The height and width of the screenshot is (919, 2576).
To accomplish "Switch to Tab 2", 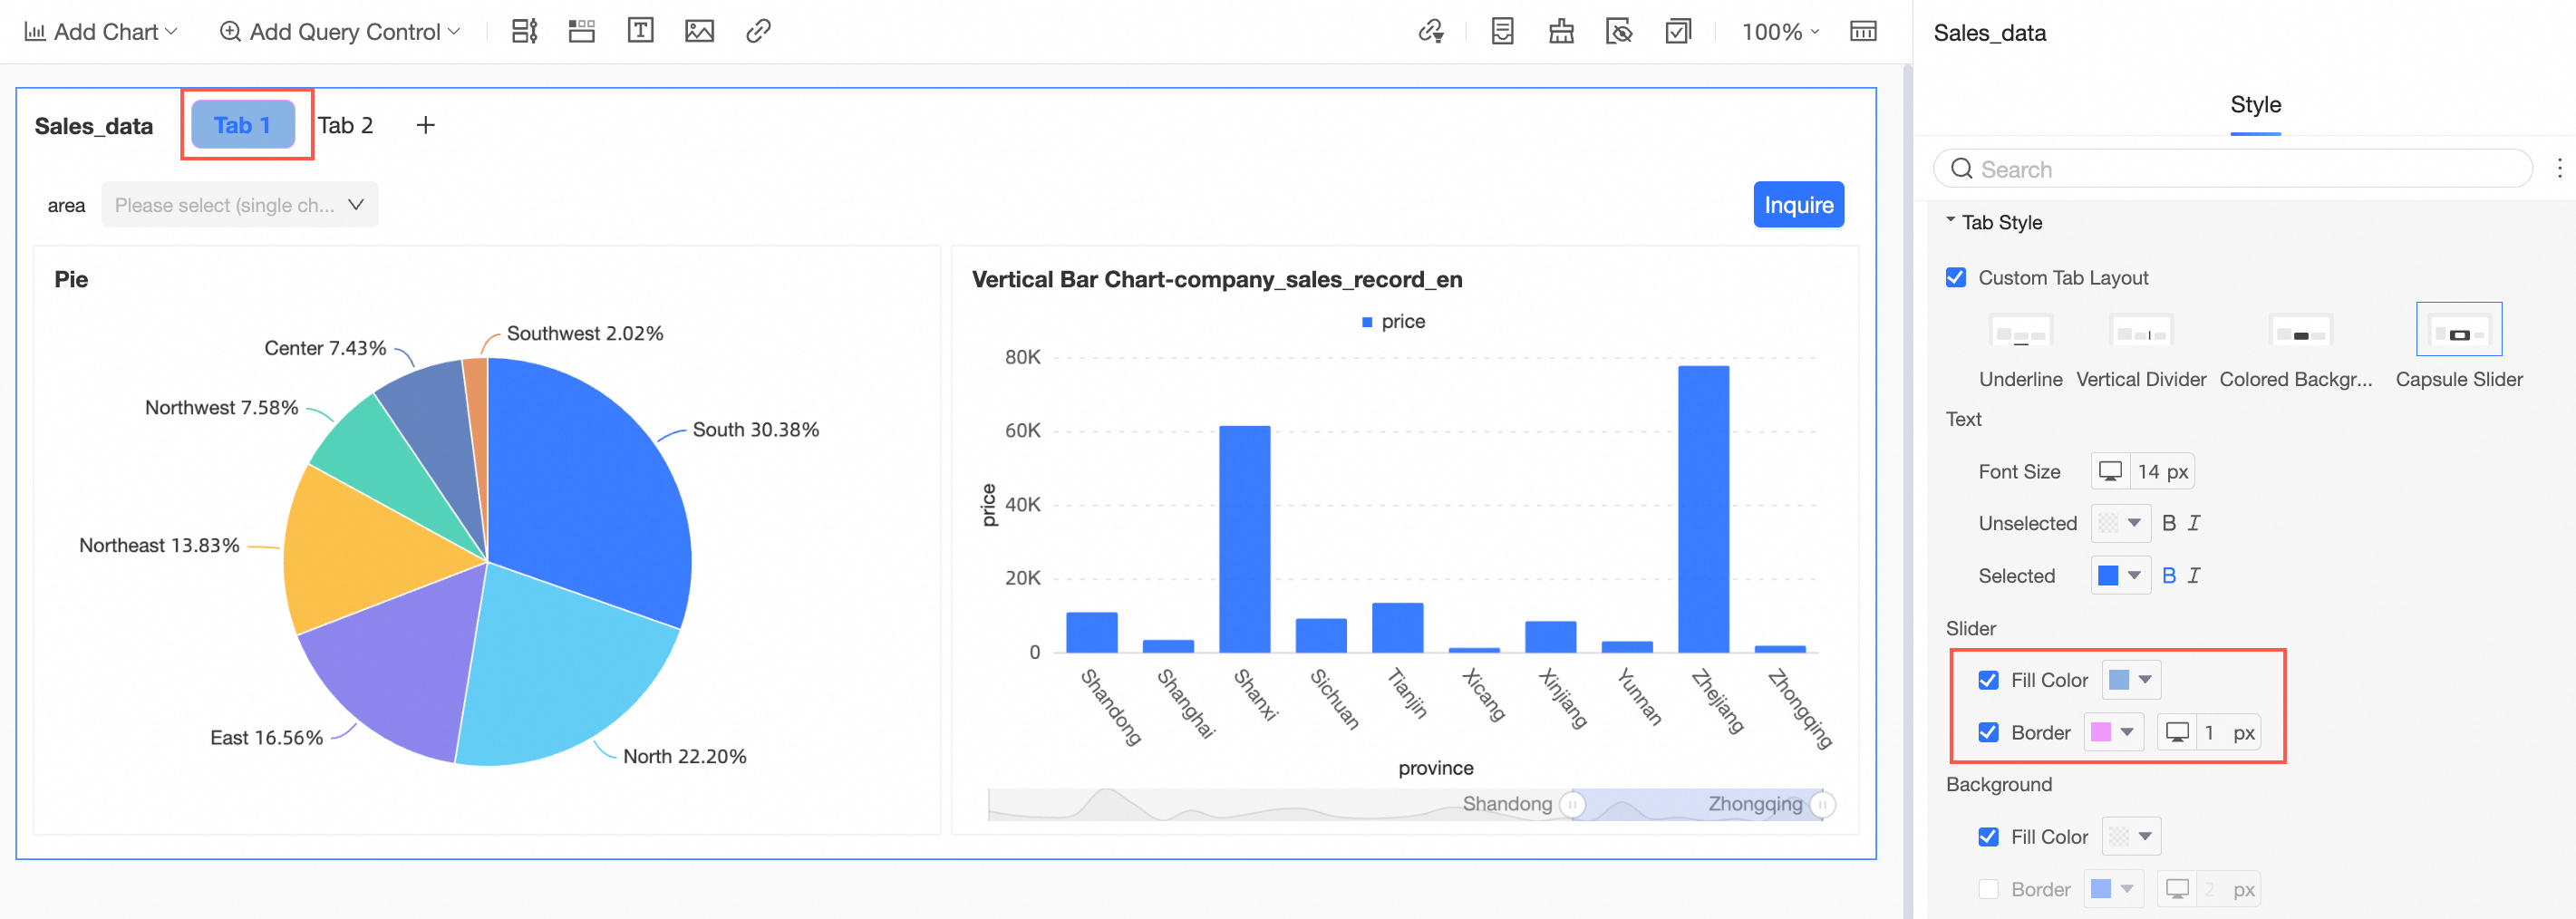I will 346,125.
